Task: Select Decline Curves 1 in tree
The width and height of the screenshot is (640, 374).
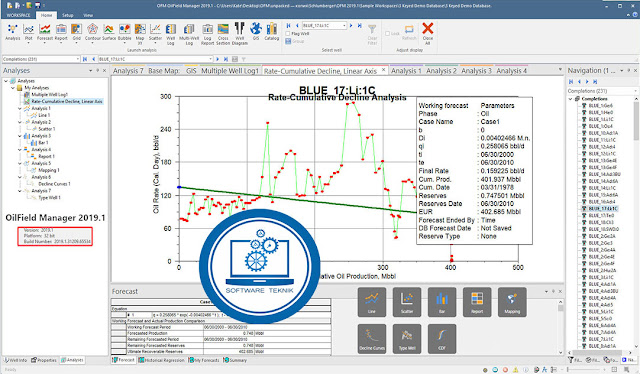Action: (54, 184)
